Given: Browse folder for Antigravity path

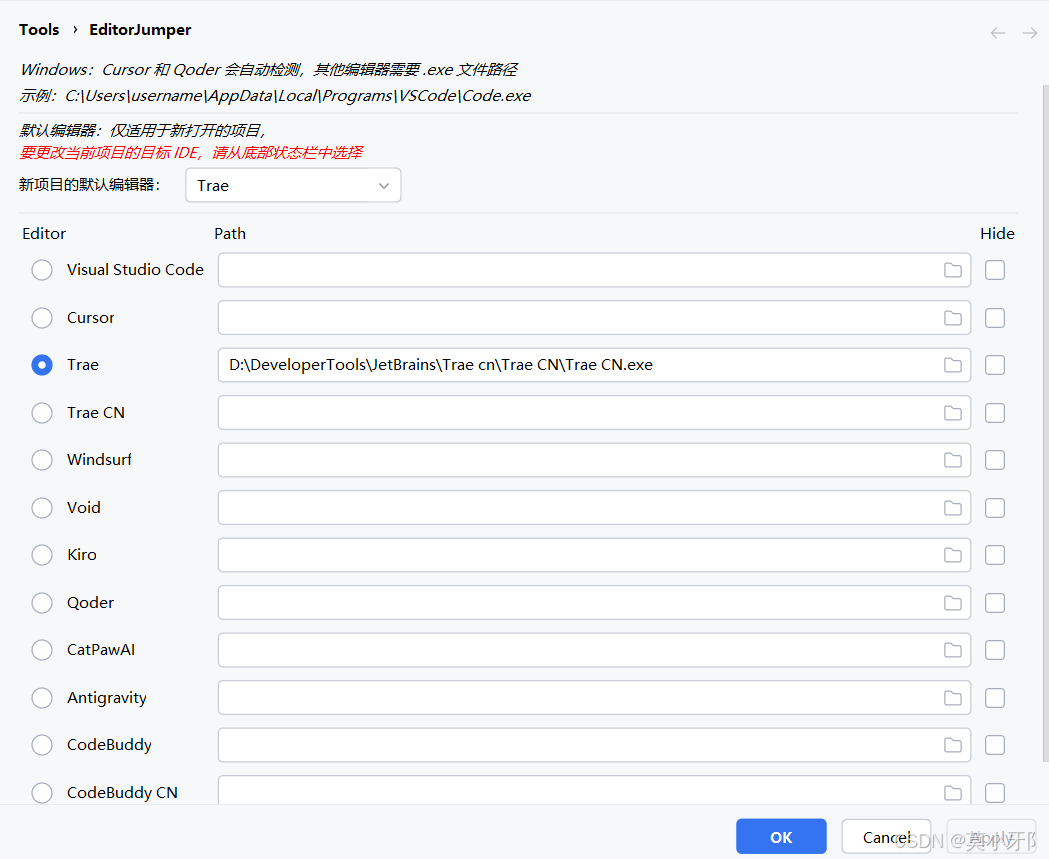Looking at the screenshot, I should point(953,698).
